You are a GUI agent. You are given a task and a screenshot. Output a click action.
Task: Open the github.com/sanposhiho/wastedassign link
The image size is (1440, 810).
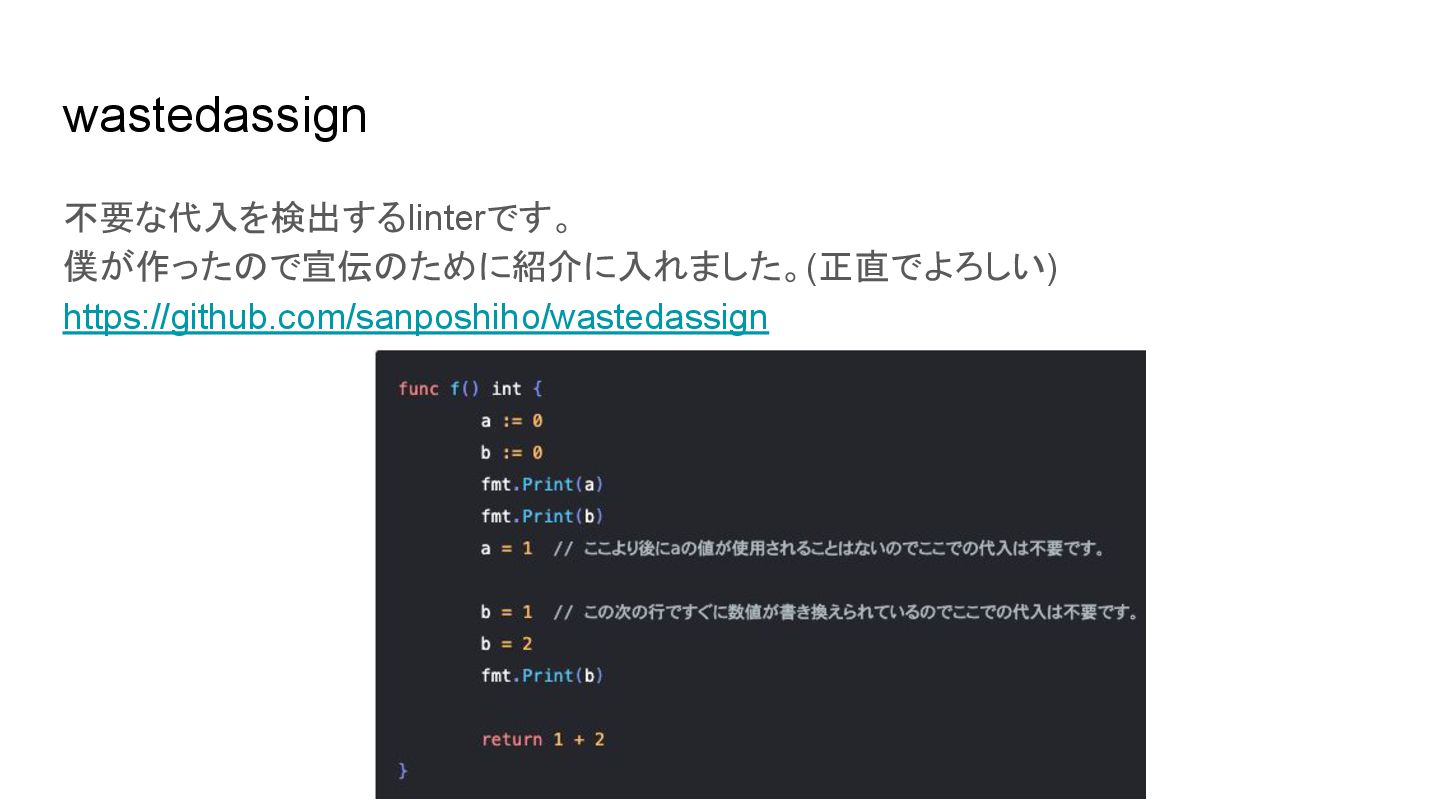coord(415,317)
